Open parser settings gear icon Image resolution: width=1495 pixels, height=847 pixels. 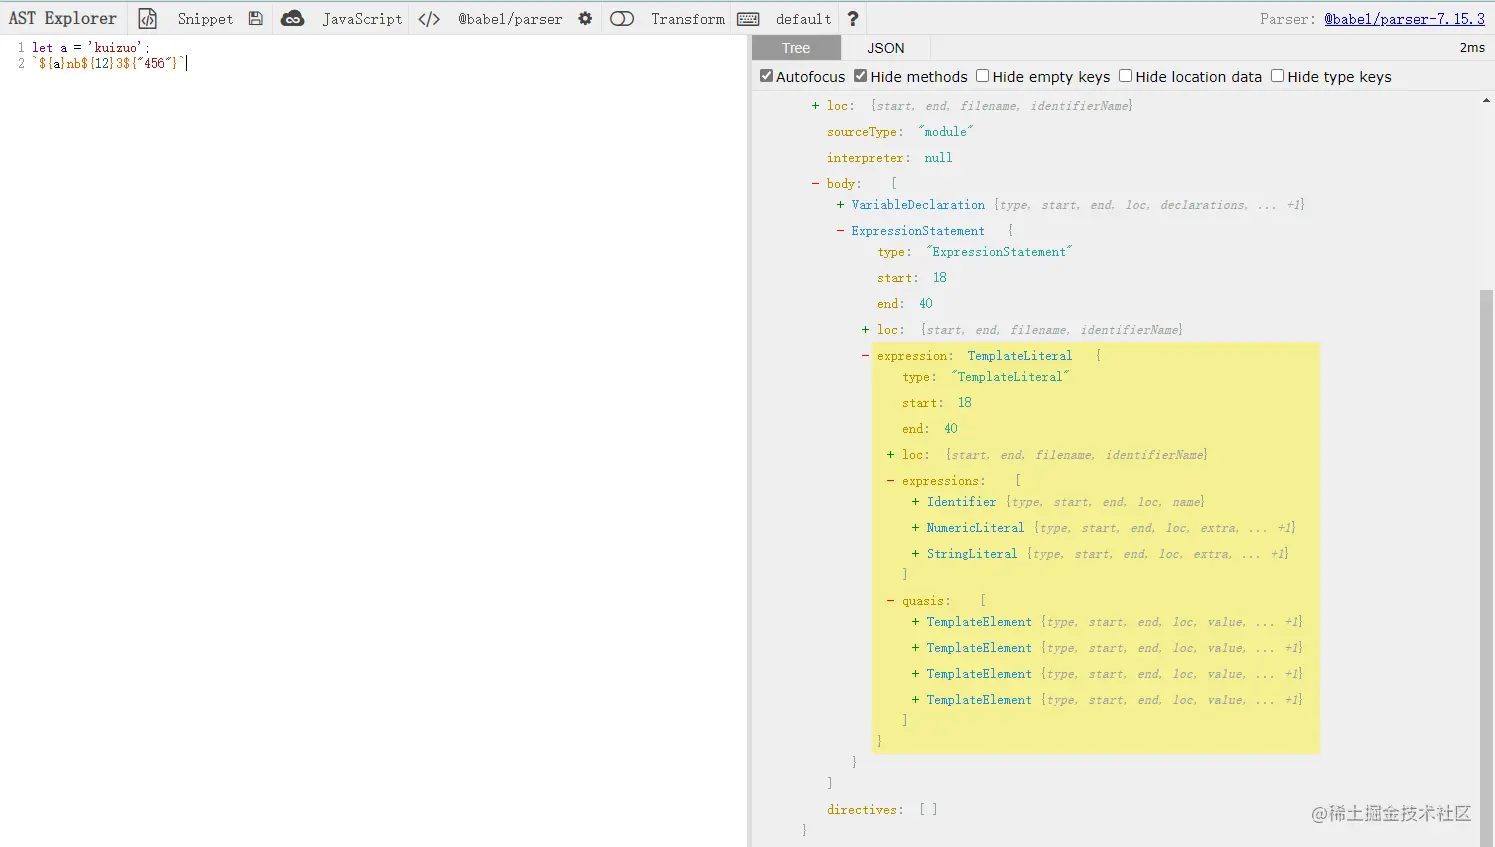(585, 18)
